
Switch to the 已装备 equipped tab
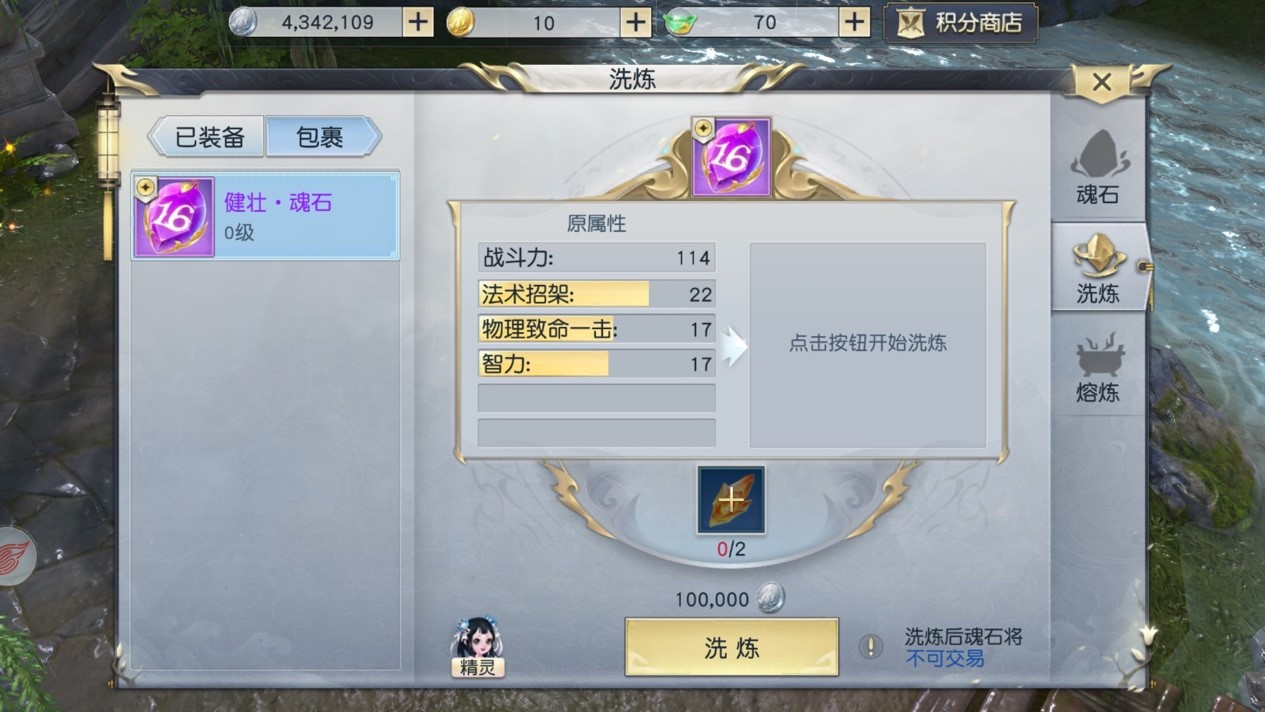pos(209,137)
